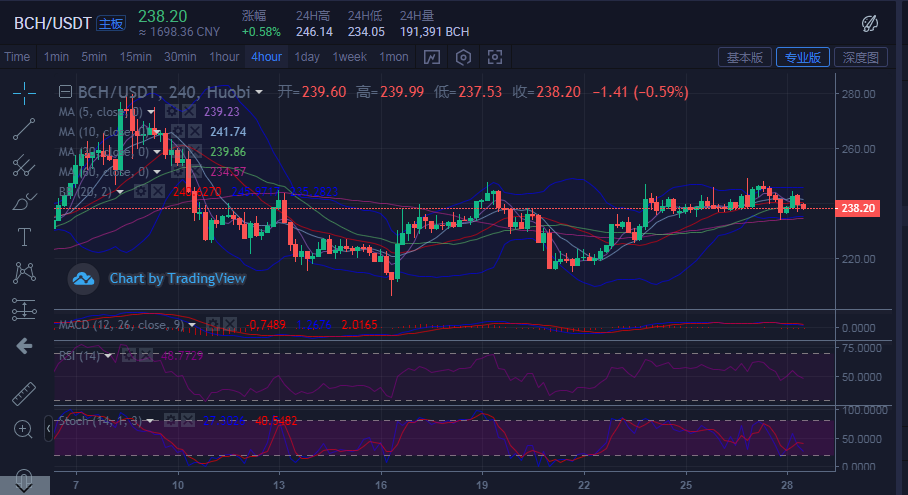908x495 pixels.
Task: Expand RSI (14) dropdown arrow
Action: (x=108, y=355)
